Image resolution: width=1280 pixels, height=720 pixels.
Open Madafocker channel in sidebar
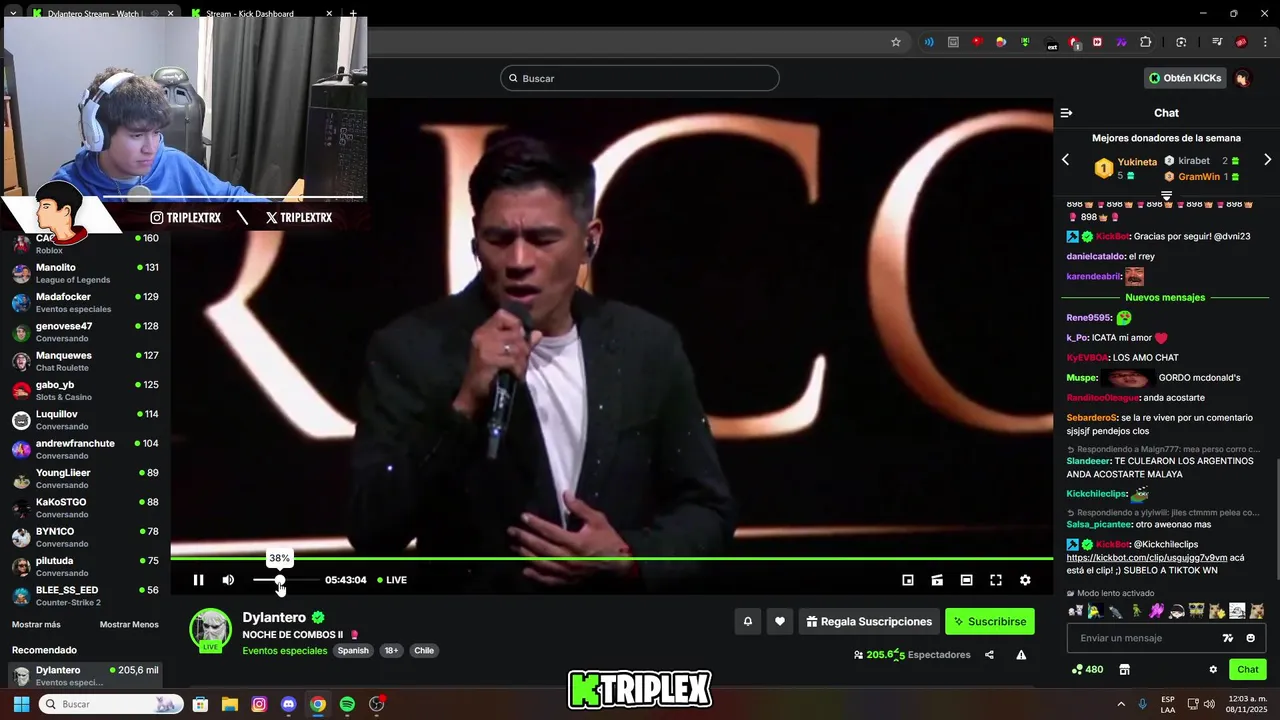(85, 303)
